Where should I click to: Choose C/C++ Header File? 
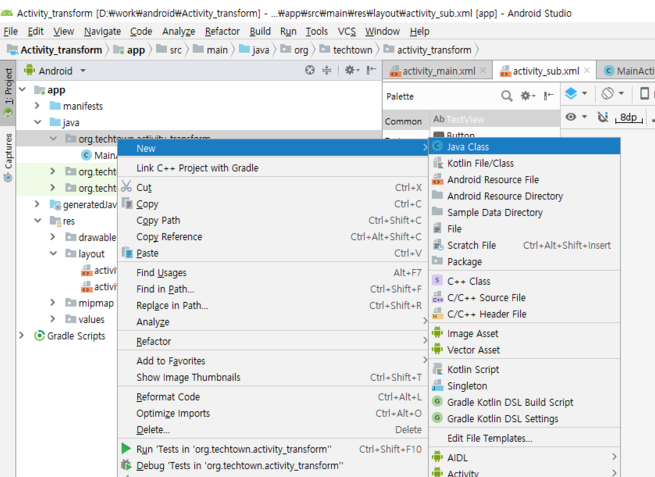524,314
